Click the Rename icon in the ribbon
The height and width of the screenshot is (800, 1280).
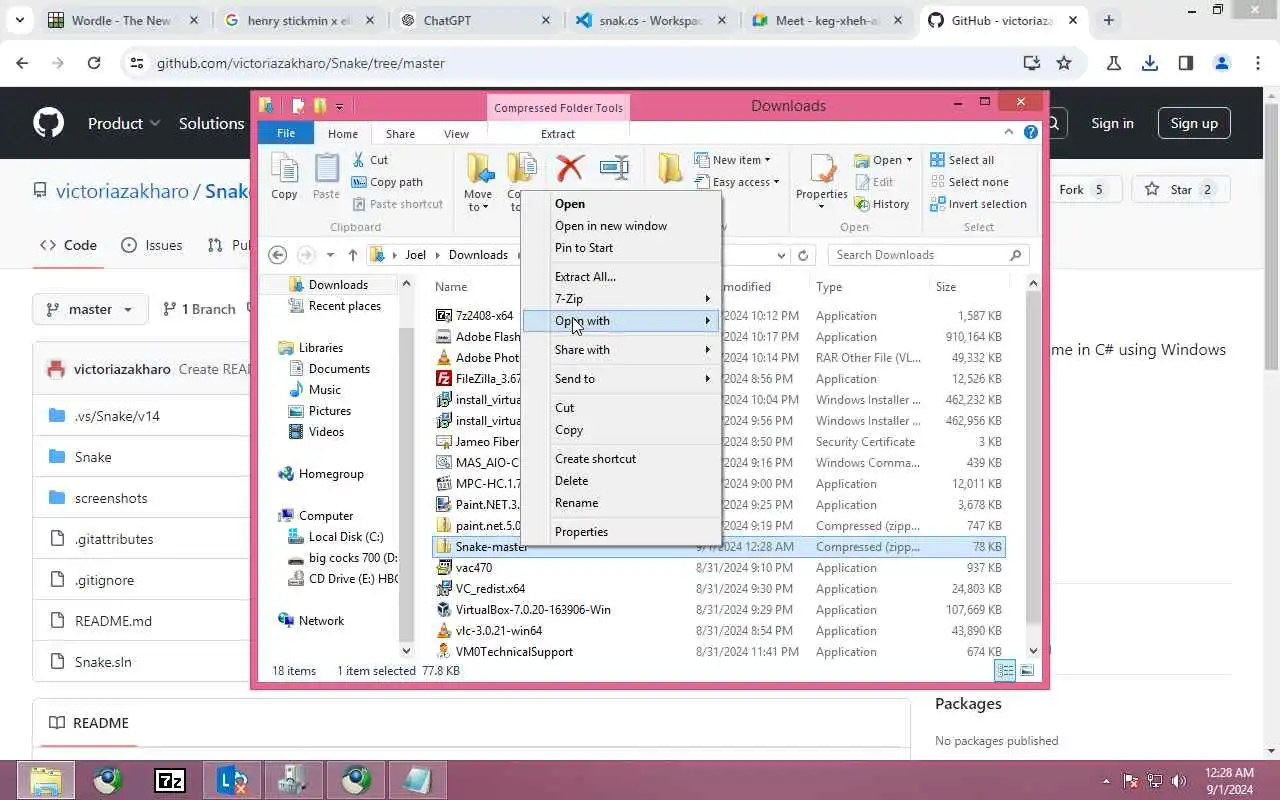(614, 168)
